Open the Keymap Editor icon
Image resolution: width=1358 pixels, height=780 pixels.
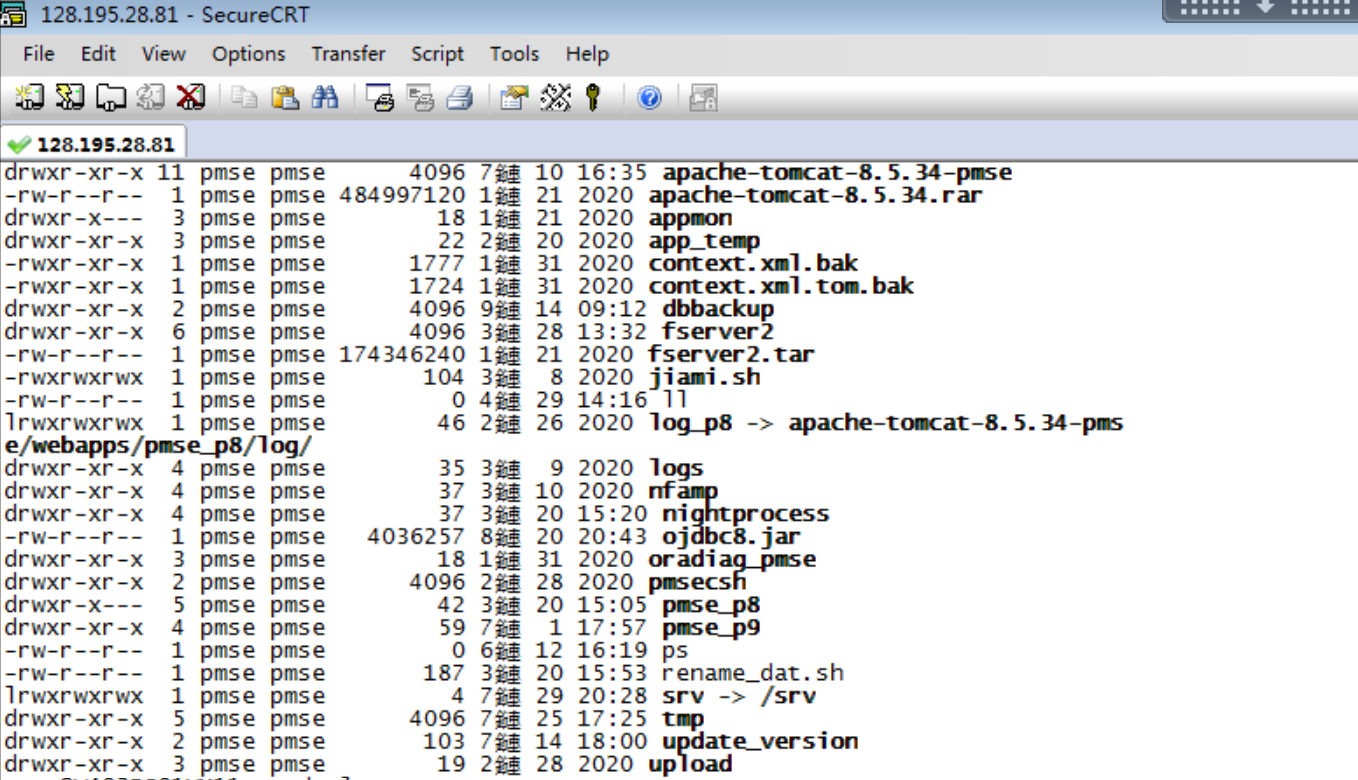point(555,97)
